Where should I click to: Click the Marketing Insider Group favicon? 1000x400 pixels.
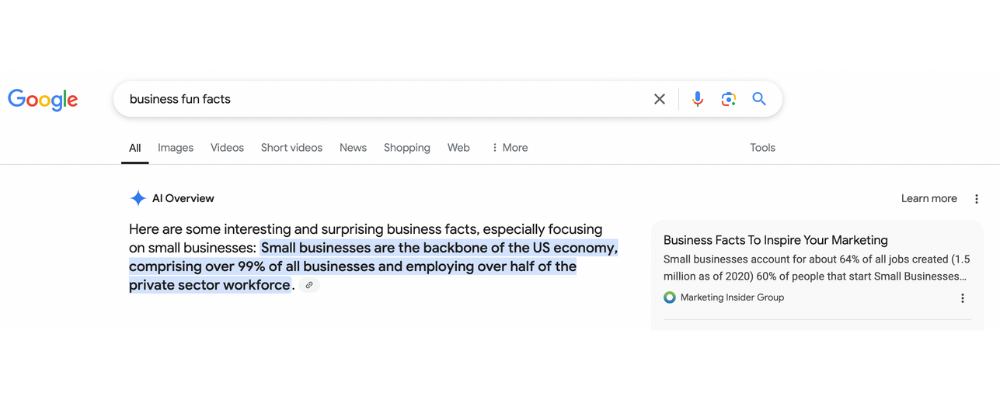[x=669, y=297]
